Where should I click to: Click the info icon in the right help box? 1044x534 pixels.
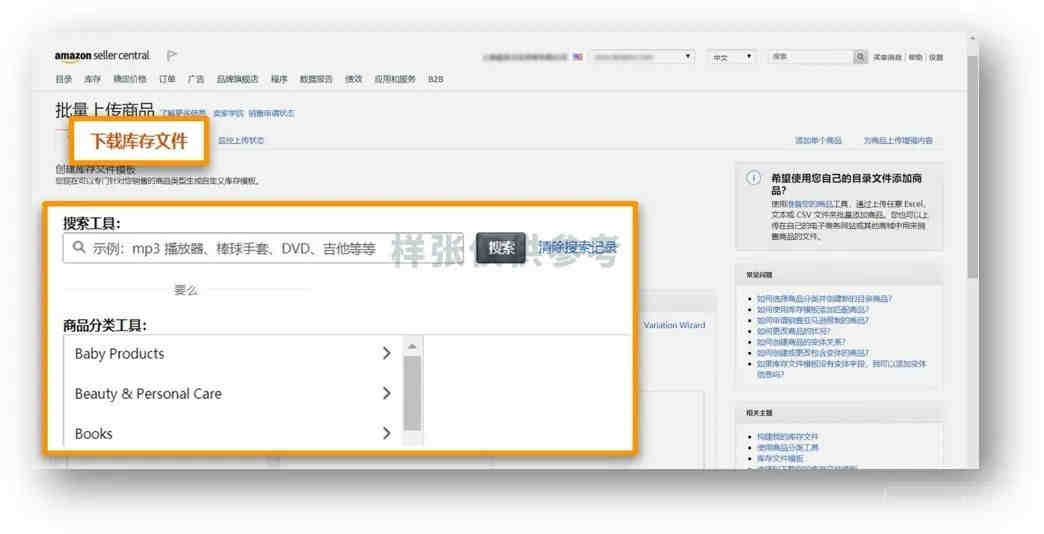(753, 178)
